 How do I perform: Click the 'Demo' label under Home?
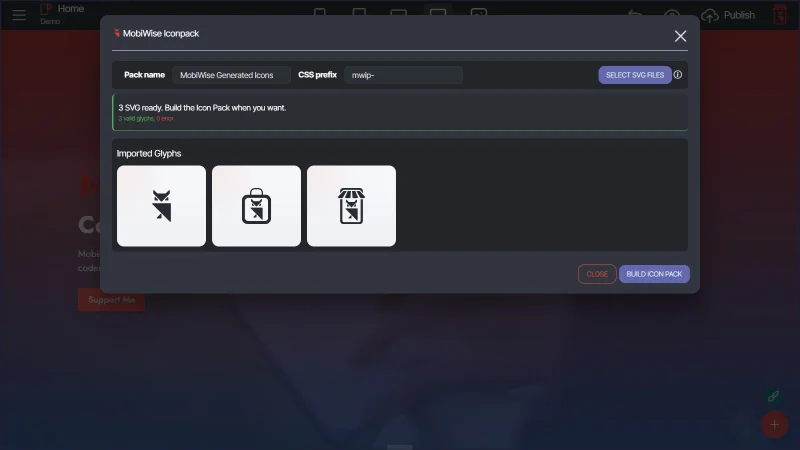pyautogui.click(x=50, y=21)
